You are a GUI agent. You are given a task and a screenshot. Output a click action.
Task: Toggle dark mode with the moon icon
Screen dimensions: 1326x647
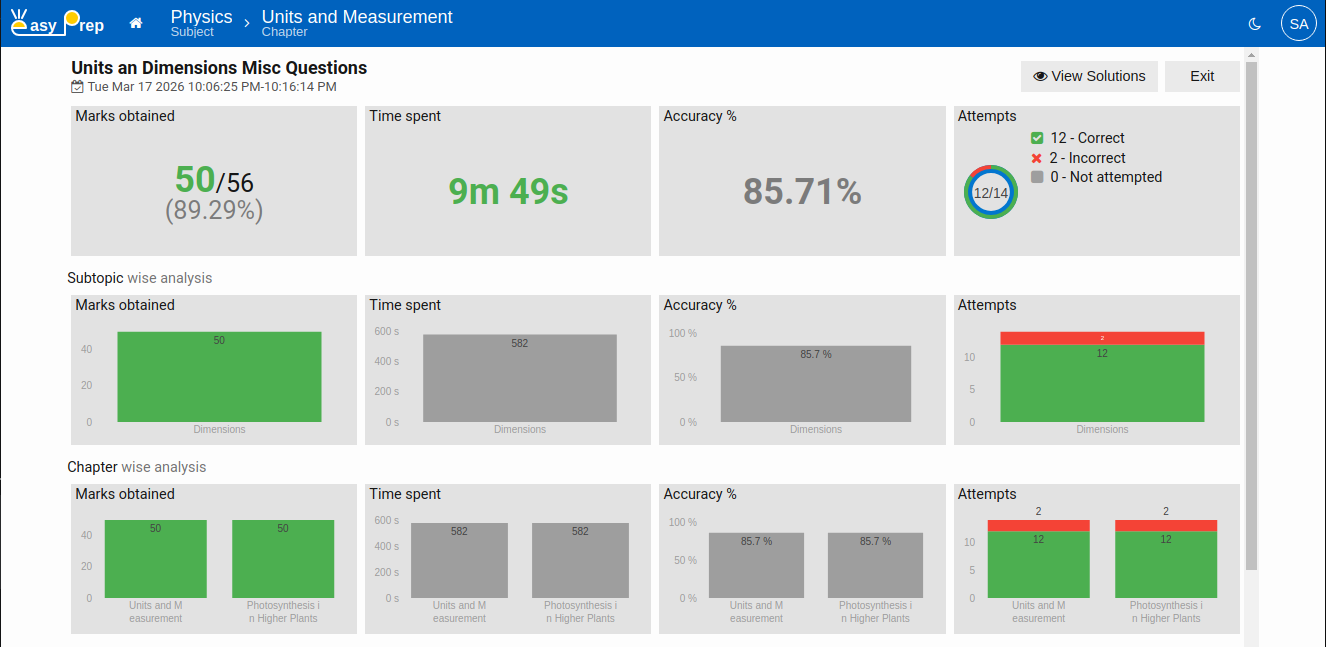click(1256, 24)
